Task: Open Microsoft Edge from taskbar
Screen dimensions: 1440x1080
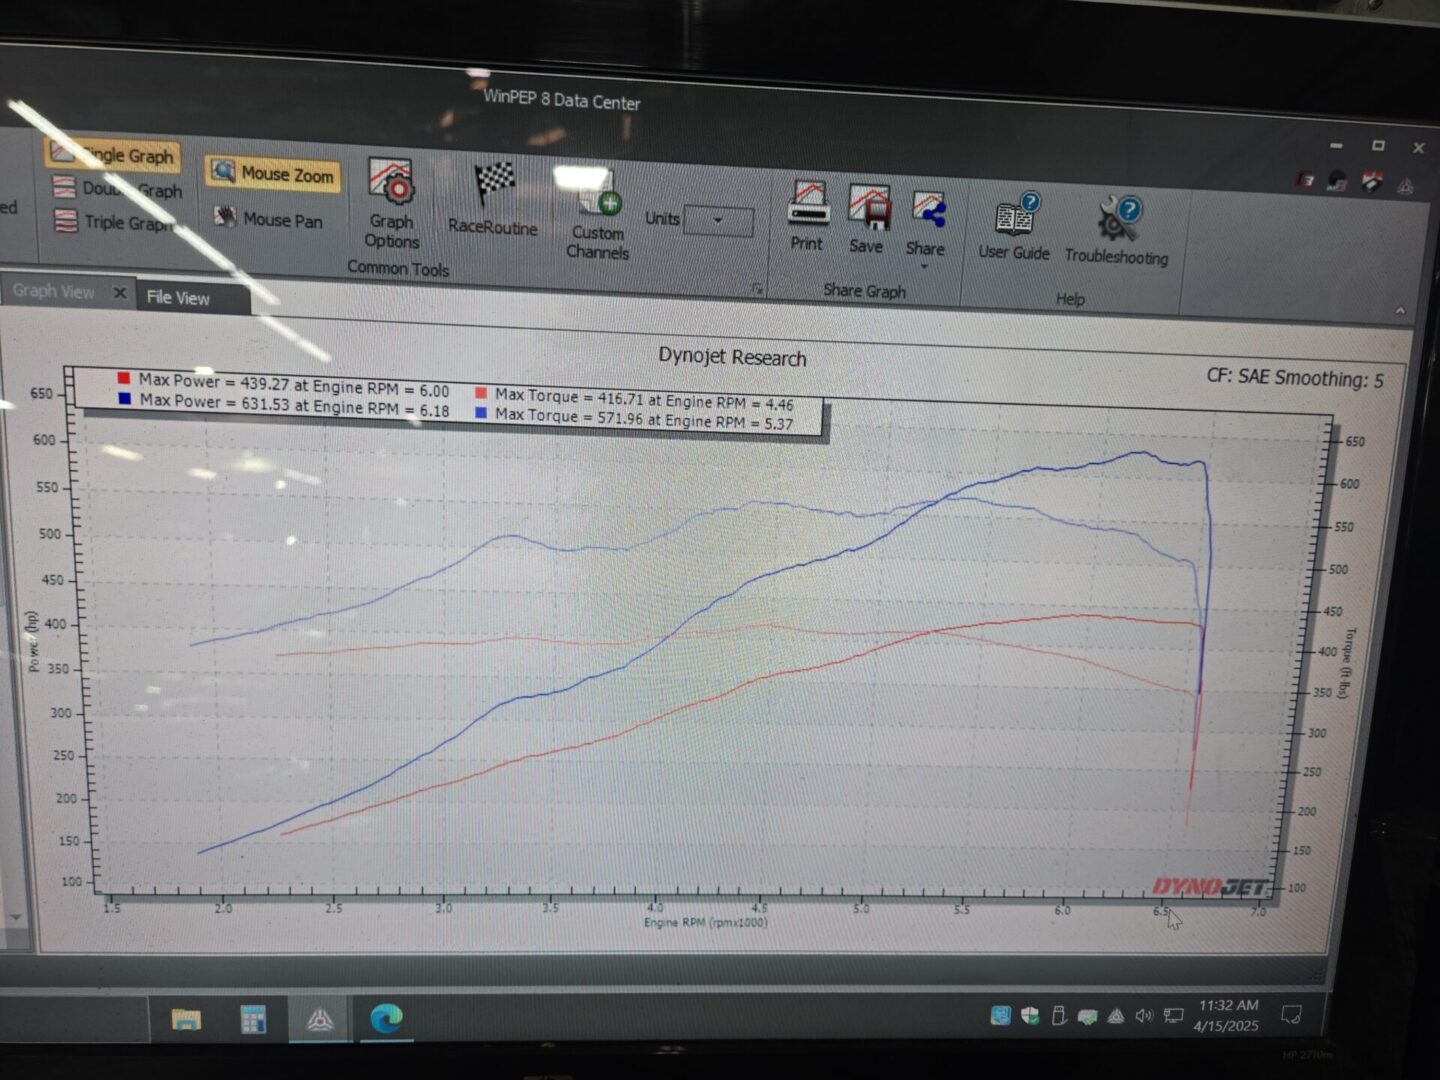Action: pos(386,1018)
